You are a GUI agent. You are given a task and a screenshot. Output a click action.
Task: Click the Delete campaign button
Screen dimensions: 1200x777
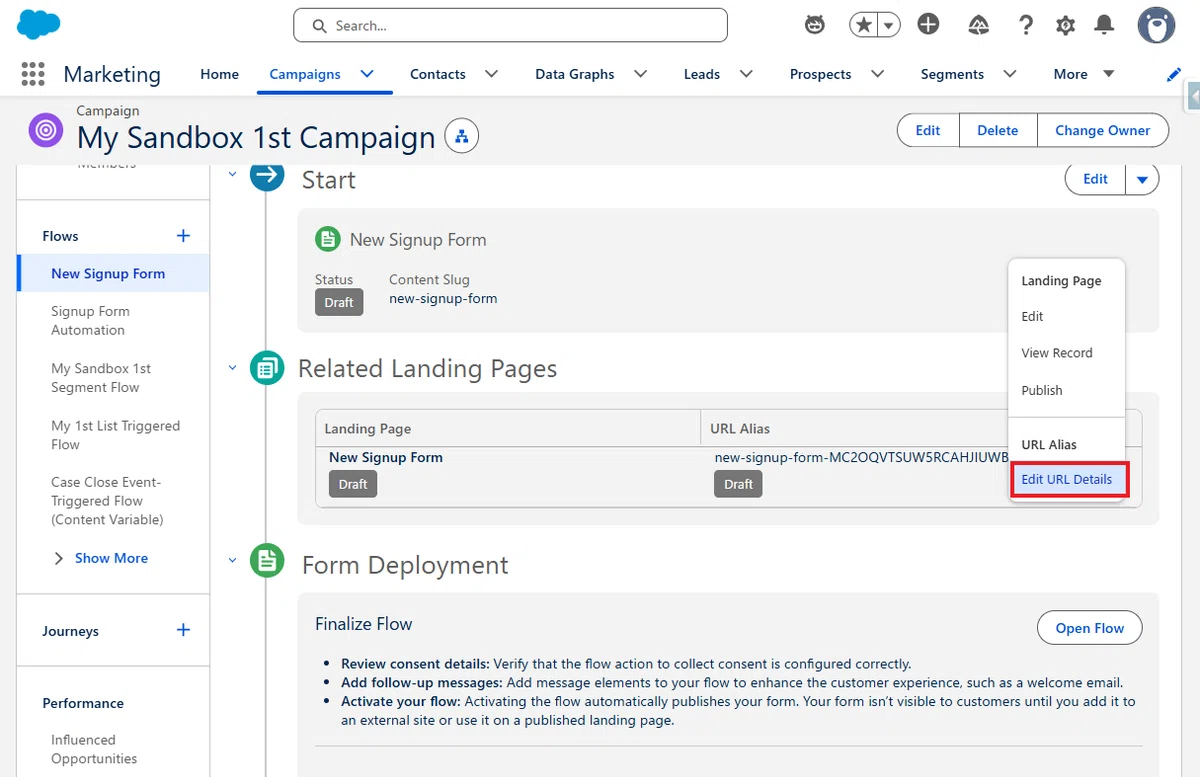(x=997, y=130)
